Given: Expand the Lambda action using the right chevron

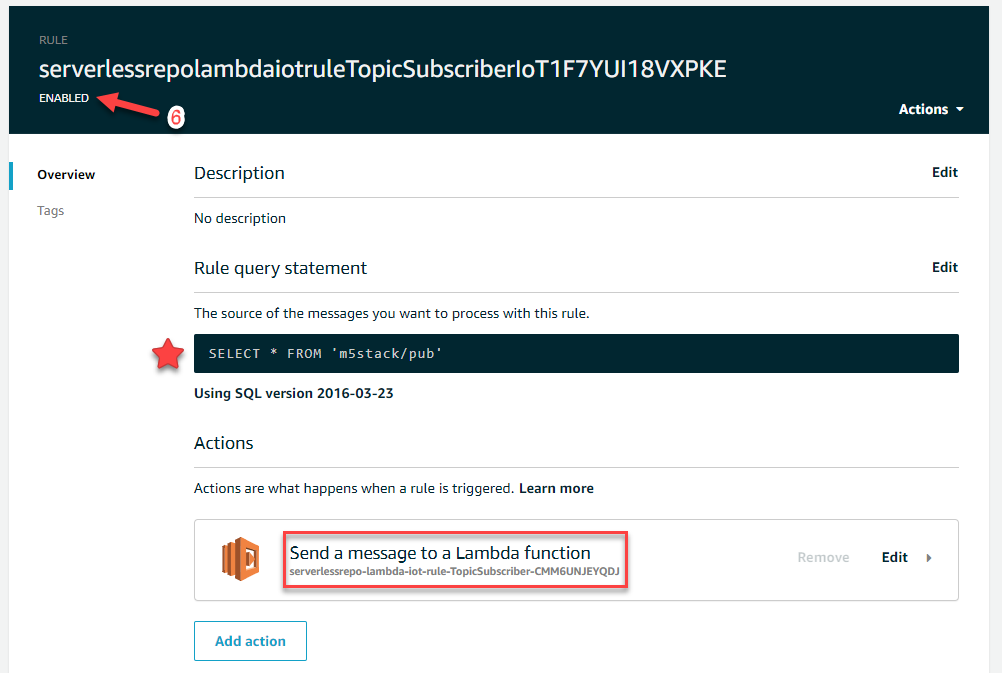Looking at the screenshot, I should [929, 558].
